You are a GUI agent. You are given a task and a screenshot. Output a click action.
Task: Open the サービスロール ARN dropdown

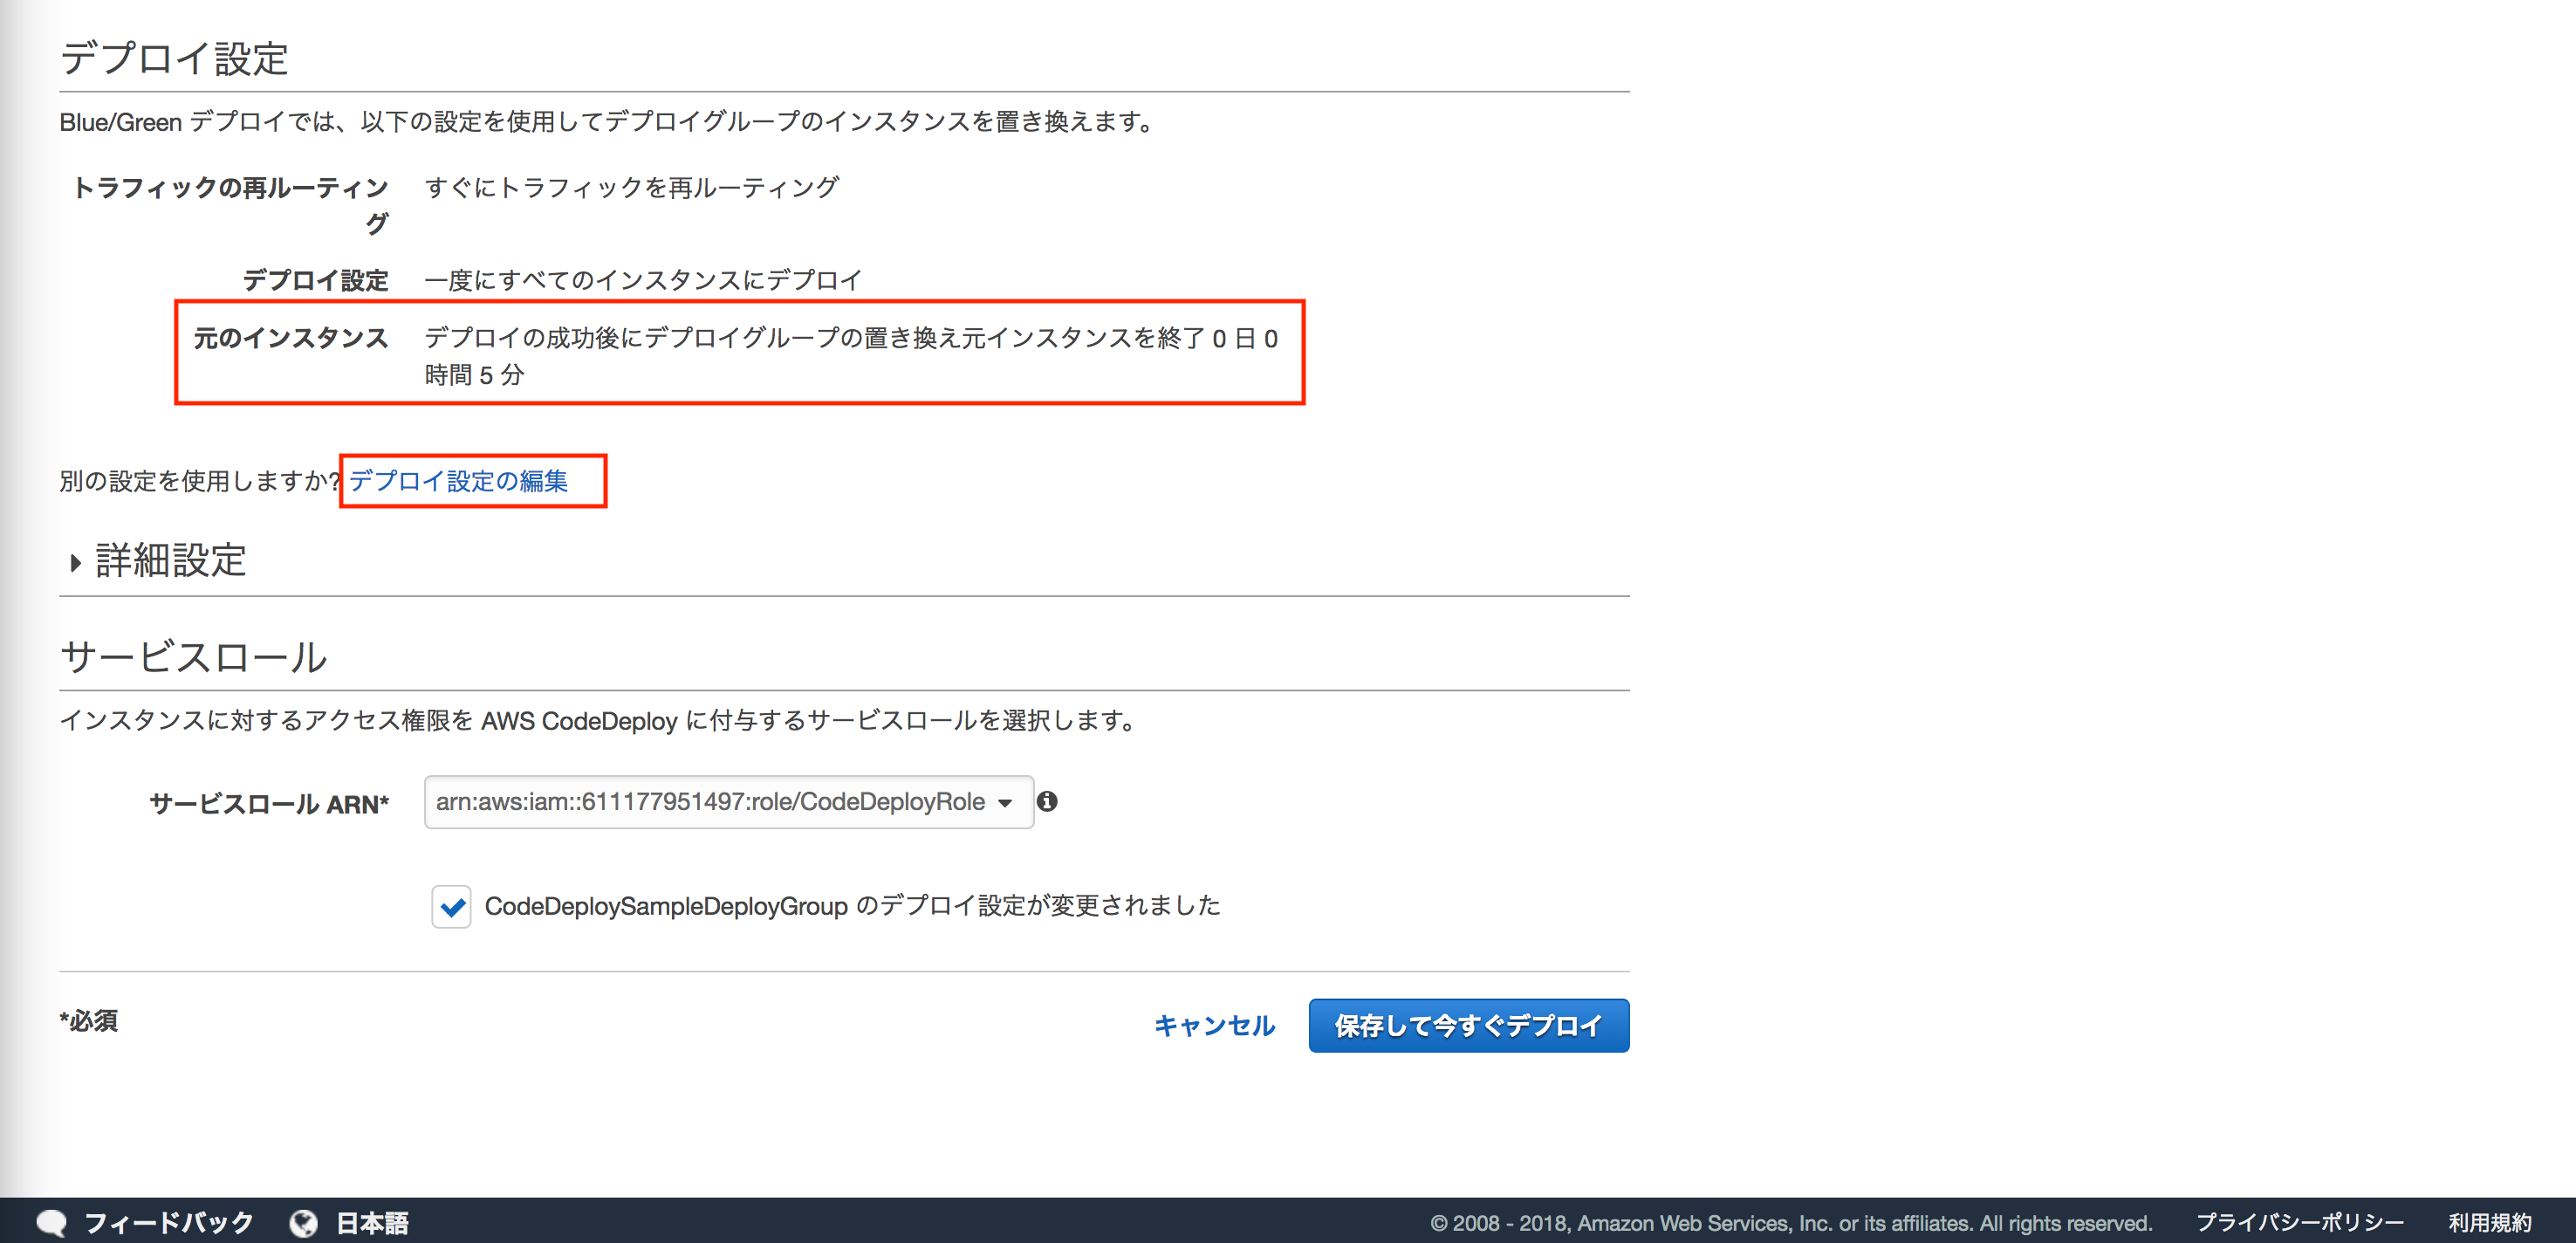[728, 802]
